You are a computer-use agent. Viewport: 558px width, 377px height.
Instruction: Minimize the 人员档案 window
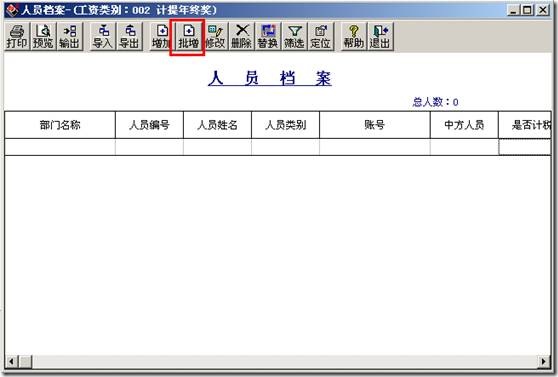click(513, 10)
